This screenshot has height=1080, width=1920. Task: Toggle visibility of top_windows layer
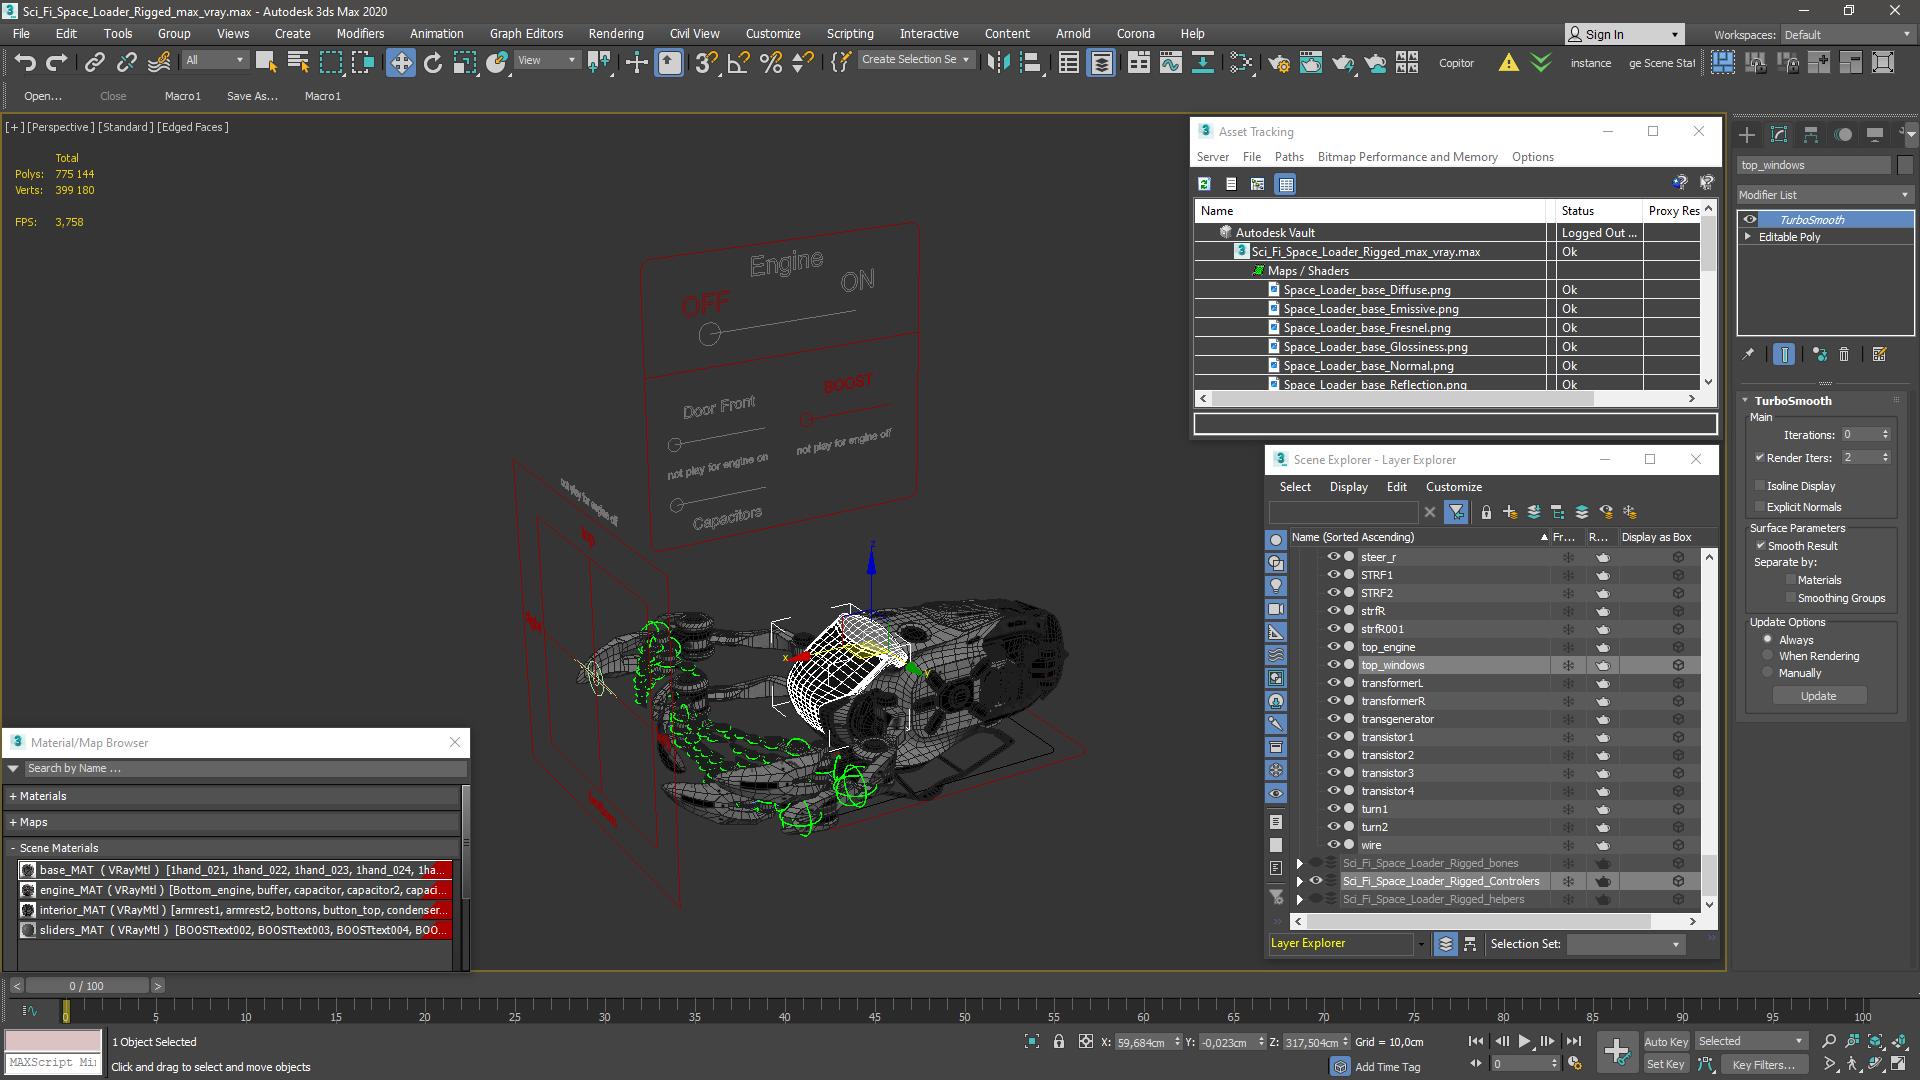click(x=1331, y=665)
